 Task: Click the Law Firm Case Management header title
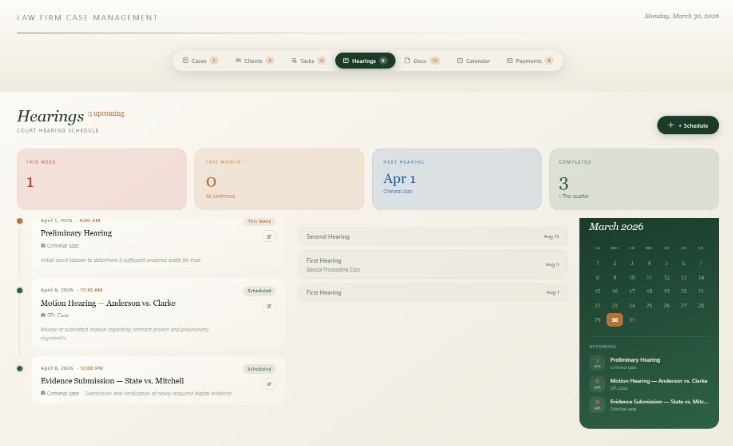[87, 17]
